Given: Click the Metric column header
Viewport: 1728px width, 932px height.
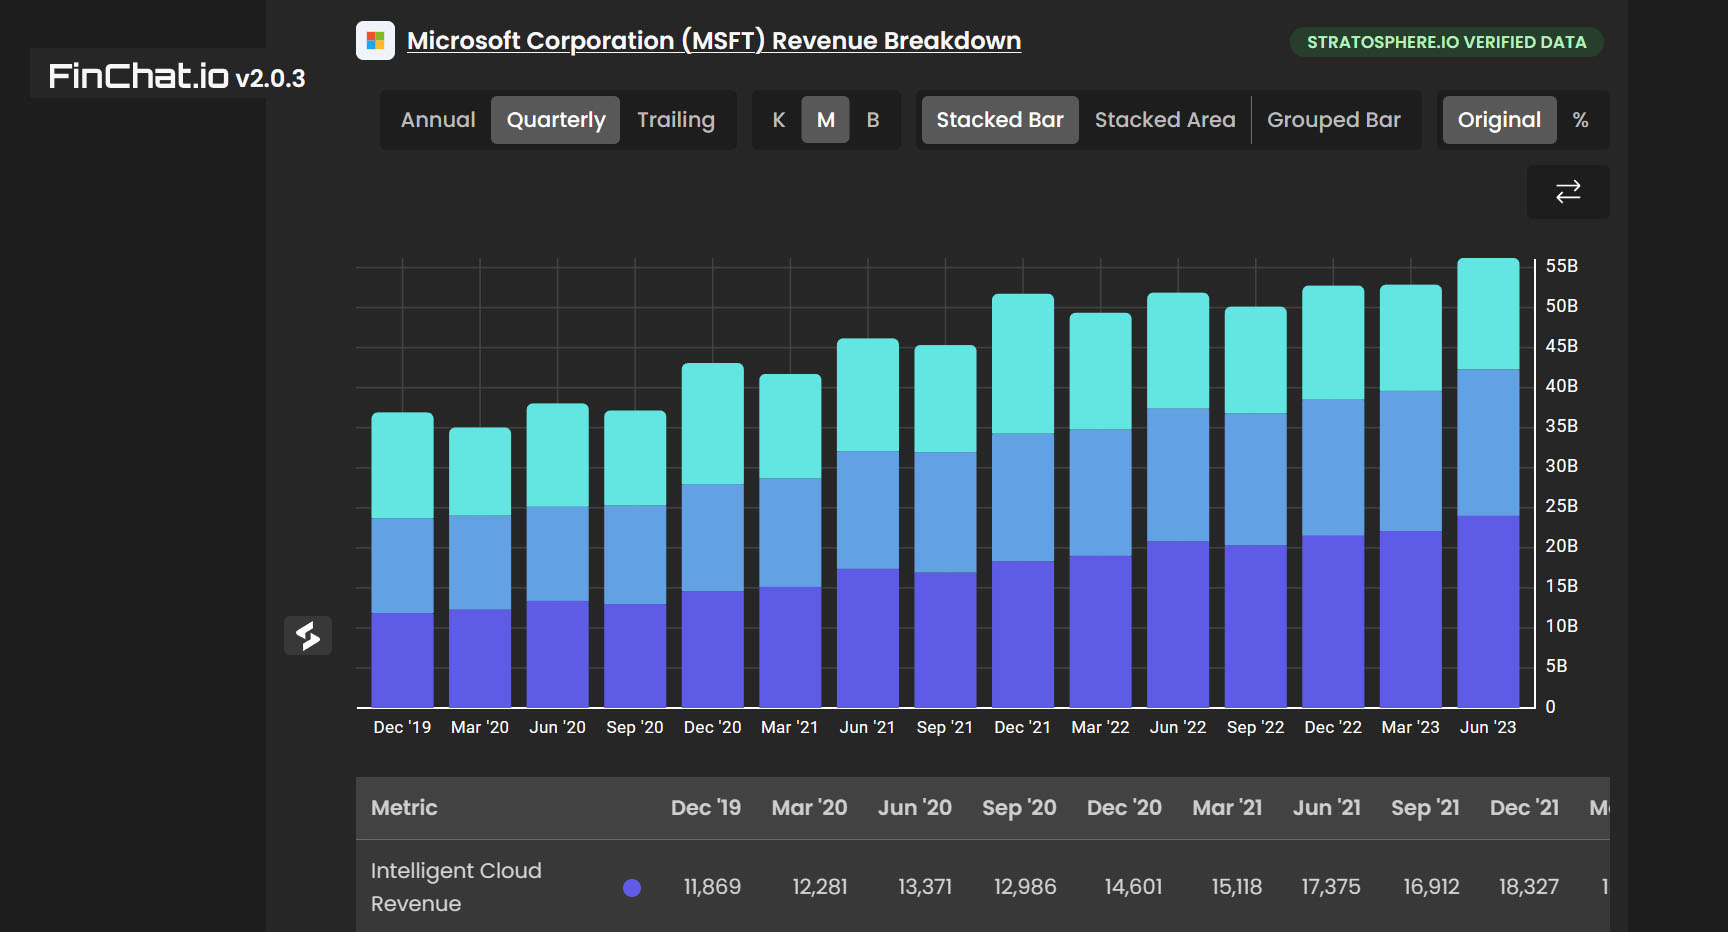Looking at the screenshot, I should 404,808.
